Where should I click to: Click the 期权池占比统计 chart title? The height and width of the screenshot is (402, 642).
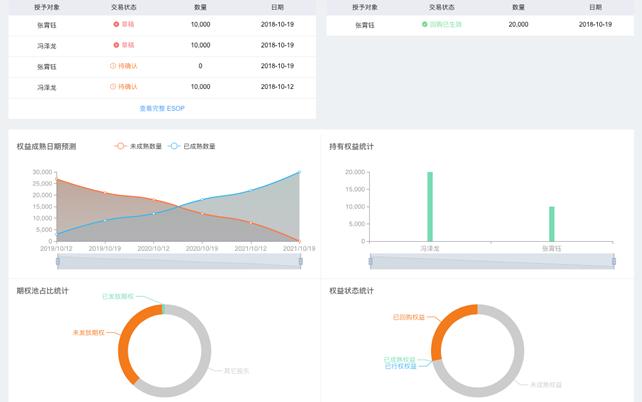pos(43,291)
